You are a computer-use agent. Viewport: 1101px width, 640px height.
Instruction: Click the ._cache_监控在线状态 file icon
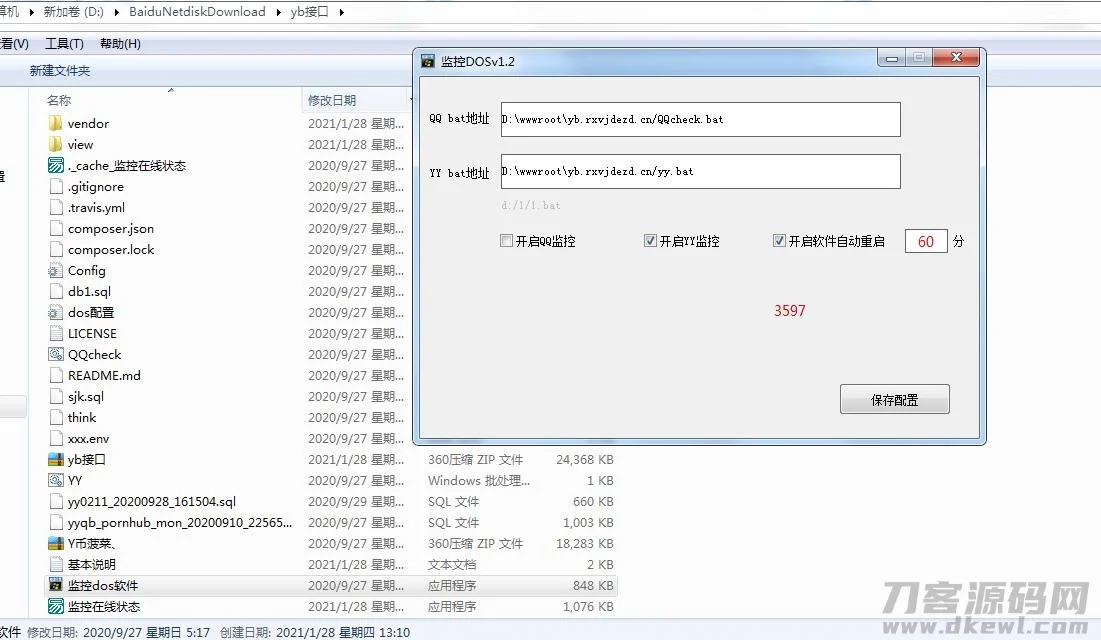point(56,165)
